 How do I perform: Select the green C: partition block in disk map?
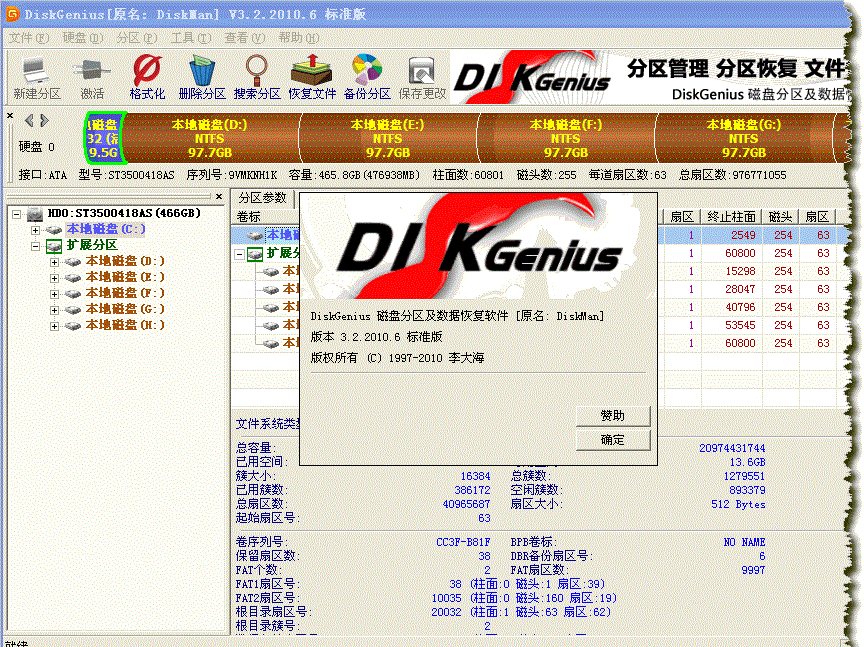tap(105, 138)
